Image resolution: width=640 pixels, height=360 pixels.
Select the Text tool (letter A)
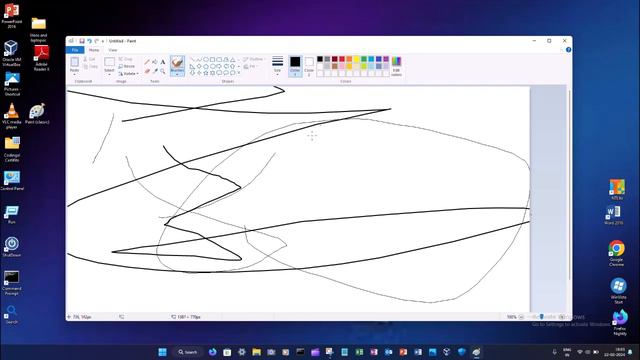point(162,62)
